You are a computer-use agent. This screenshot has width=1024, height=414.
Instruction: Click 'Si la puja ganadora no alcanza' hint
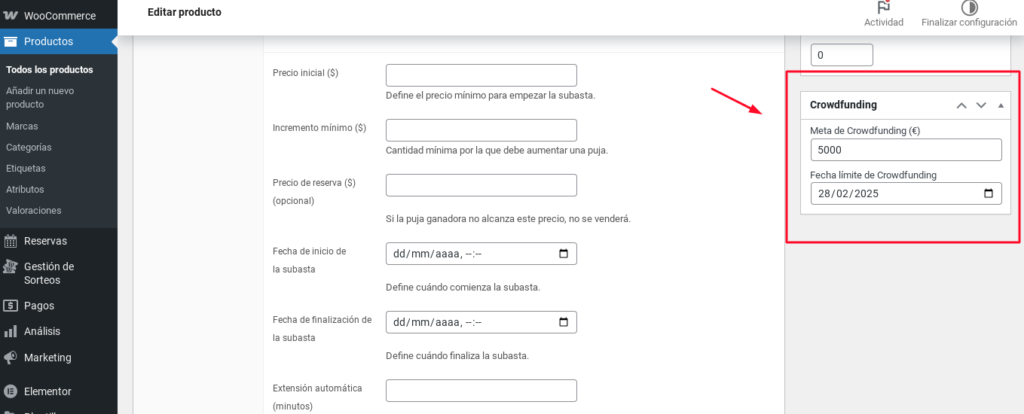[508, 219]
